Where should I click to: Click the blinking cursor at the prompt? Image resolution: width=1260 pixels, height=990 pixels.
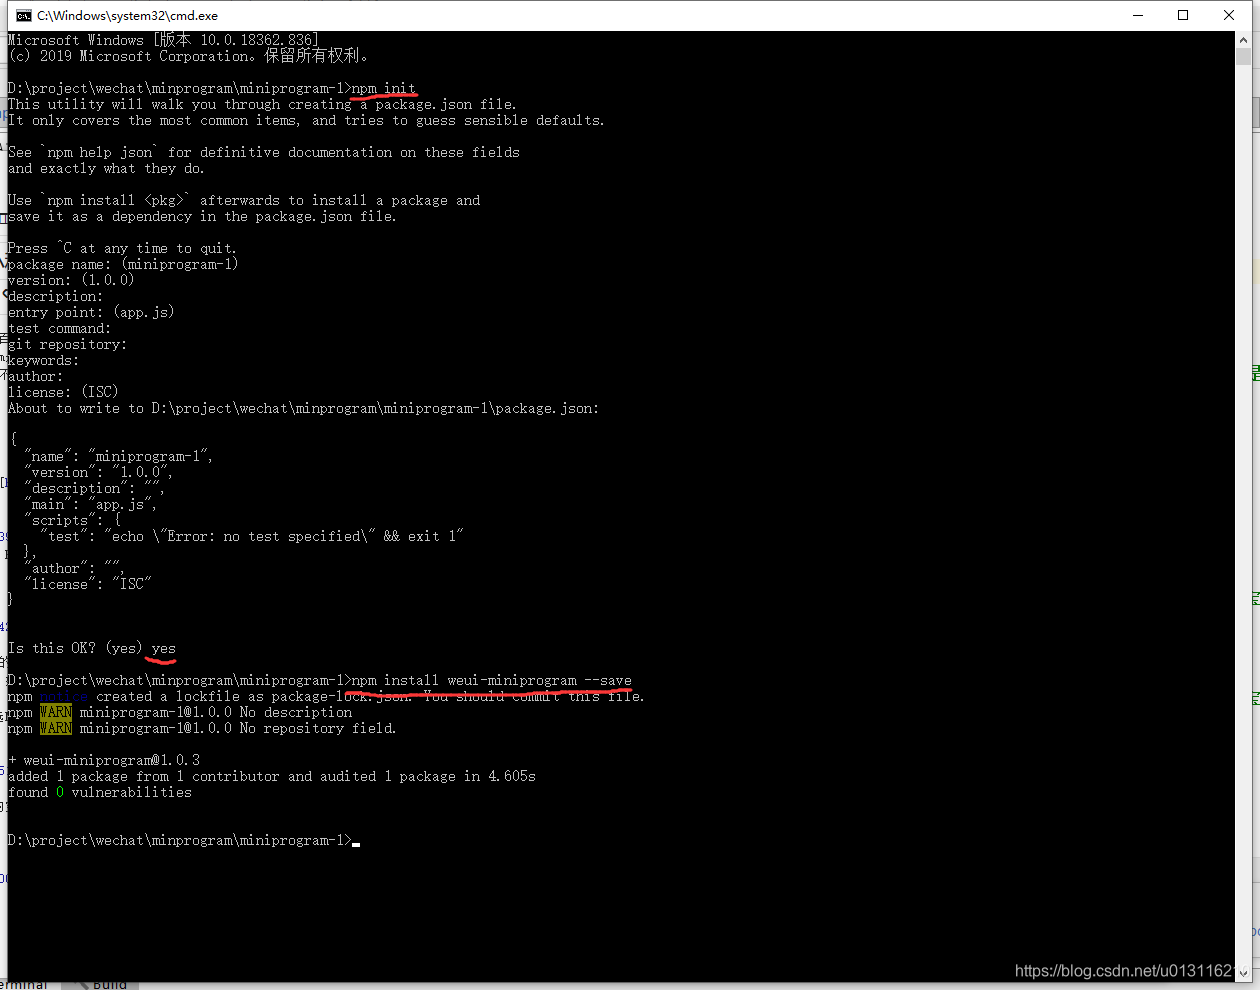(355, 843)
